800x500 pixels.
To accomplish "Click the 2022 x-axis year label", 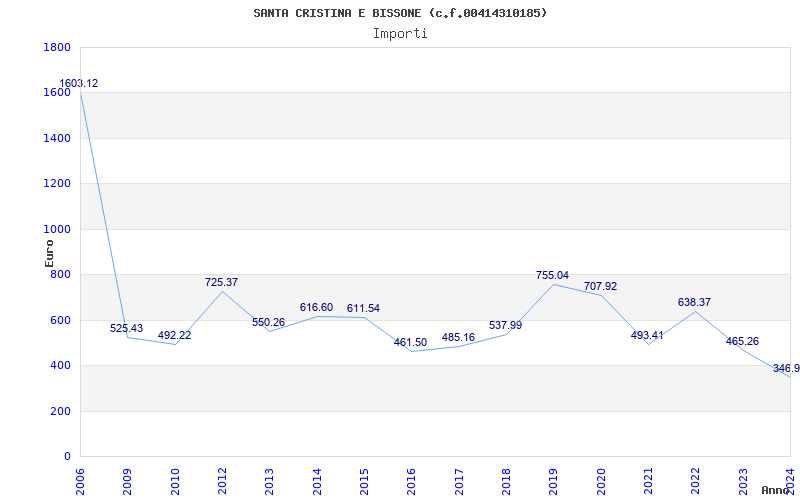I will [696, 482].
